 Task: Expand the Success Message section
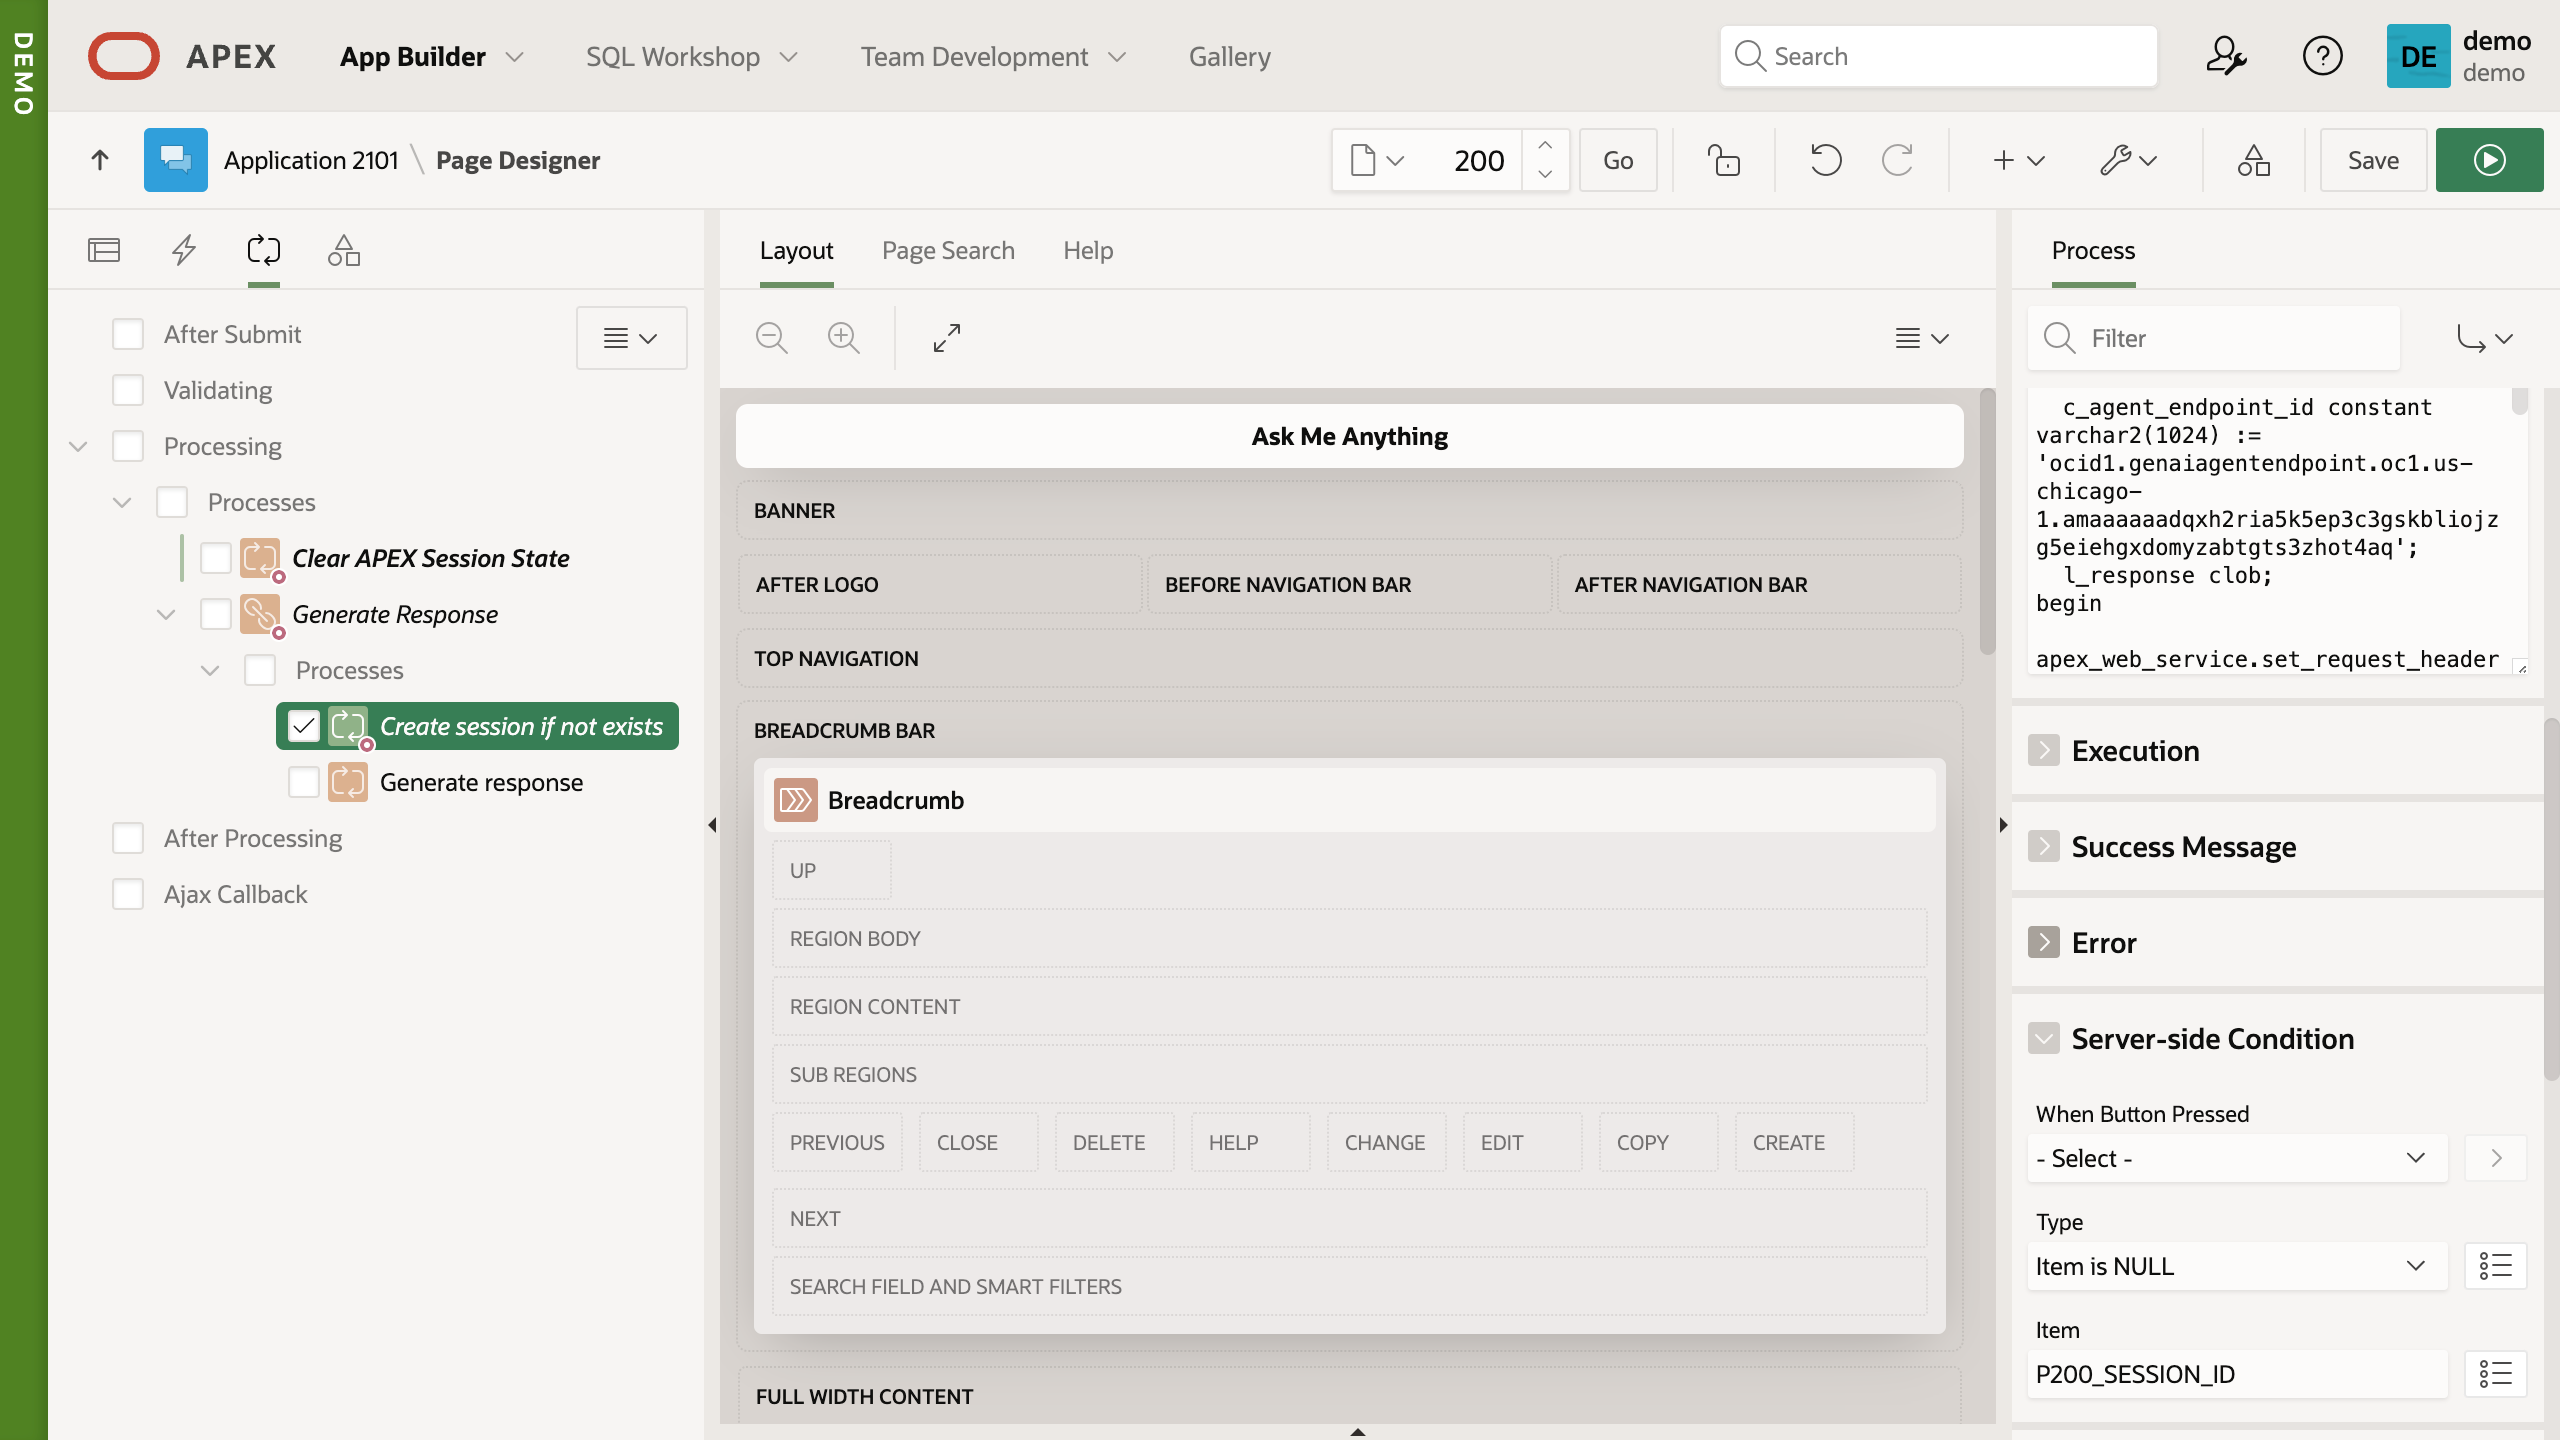pyautogui.click(x=2044, y=846)
